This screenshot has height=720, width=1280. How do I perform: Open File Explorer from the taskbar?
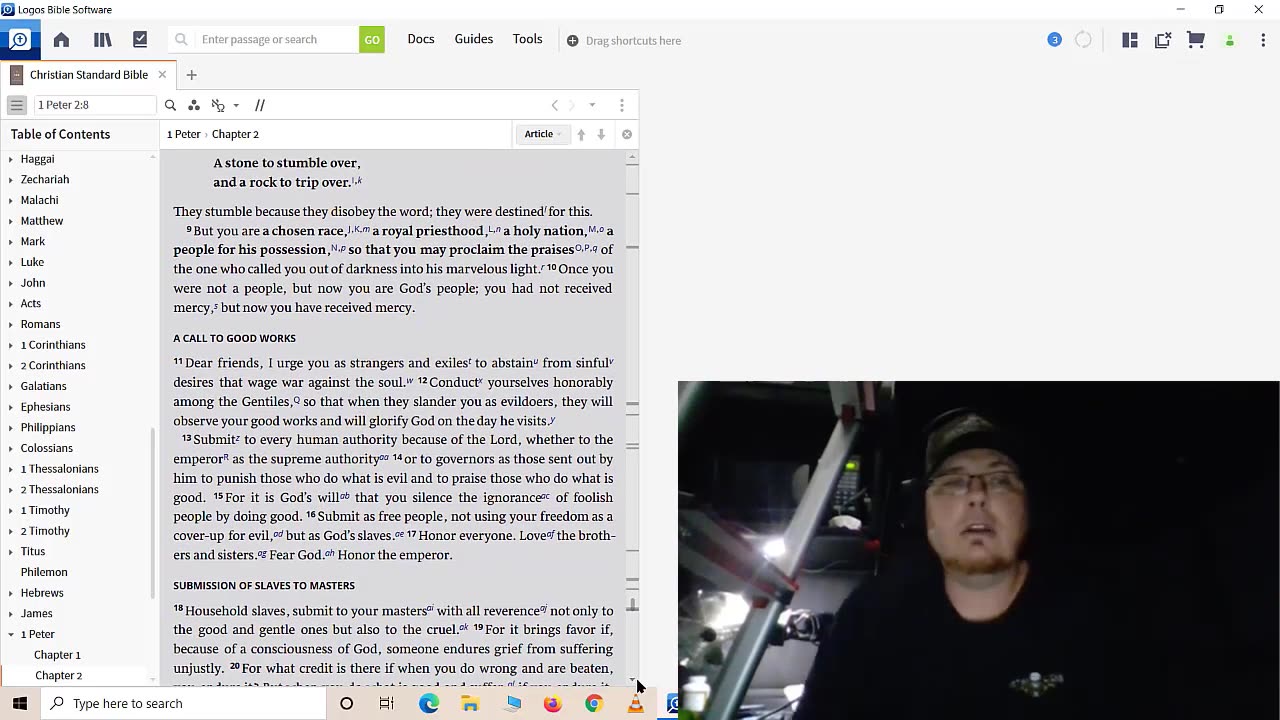(470, 704)
